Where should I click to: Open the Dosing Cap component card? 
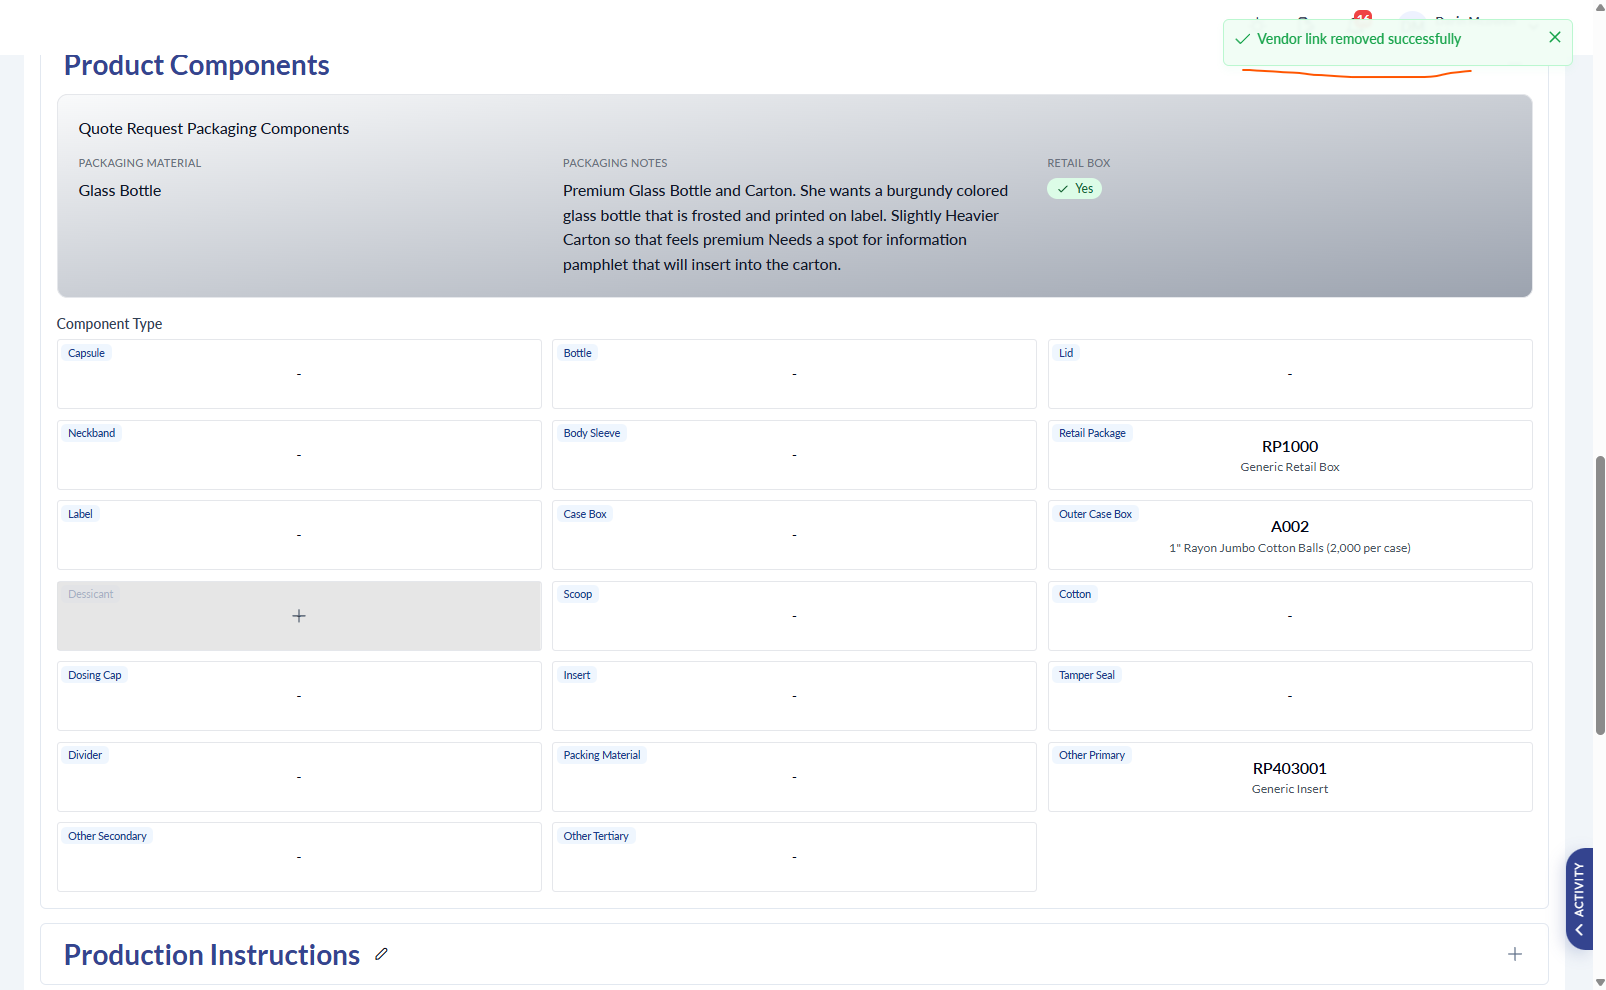point(299,696)
